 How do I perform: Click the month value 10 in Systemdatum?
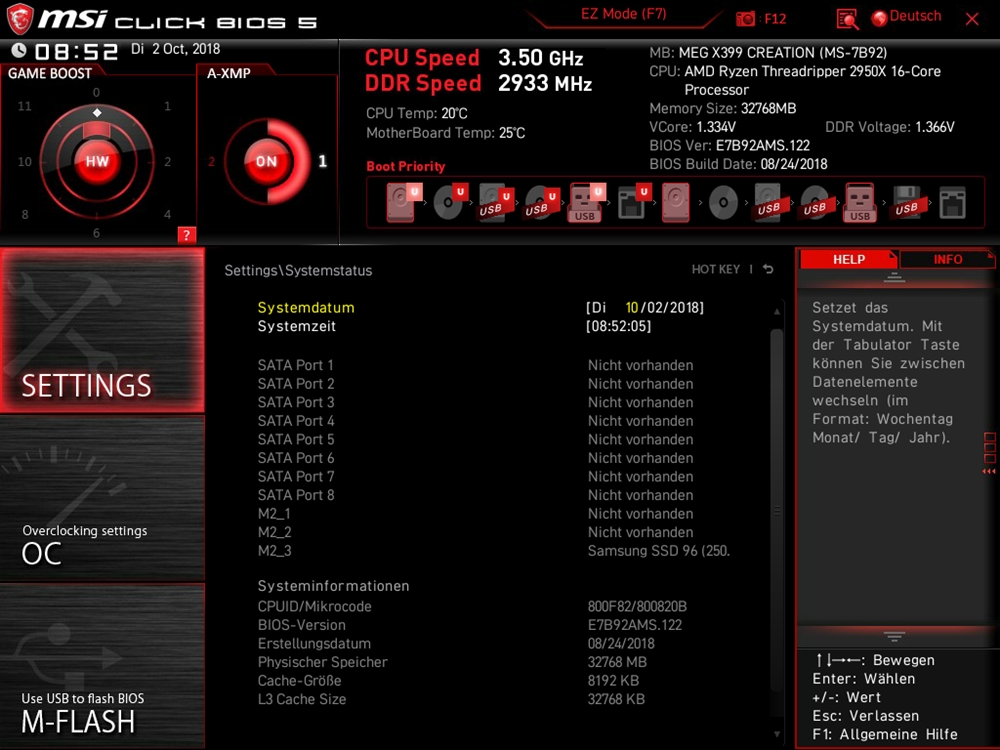631,307
